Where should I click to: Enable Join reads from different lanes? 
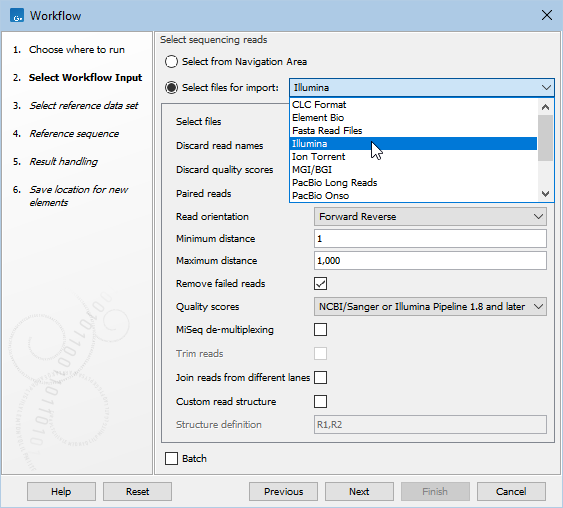pos(320,377)
